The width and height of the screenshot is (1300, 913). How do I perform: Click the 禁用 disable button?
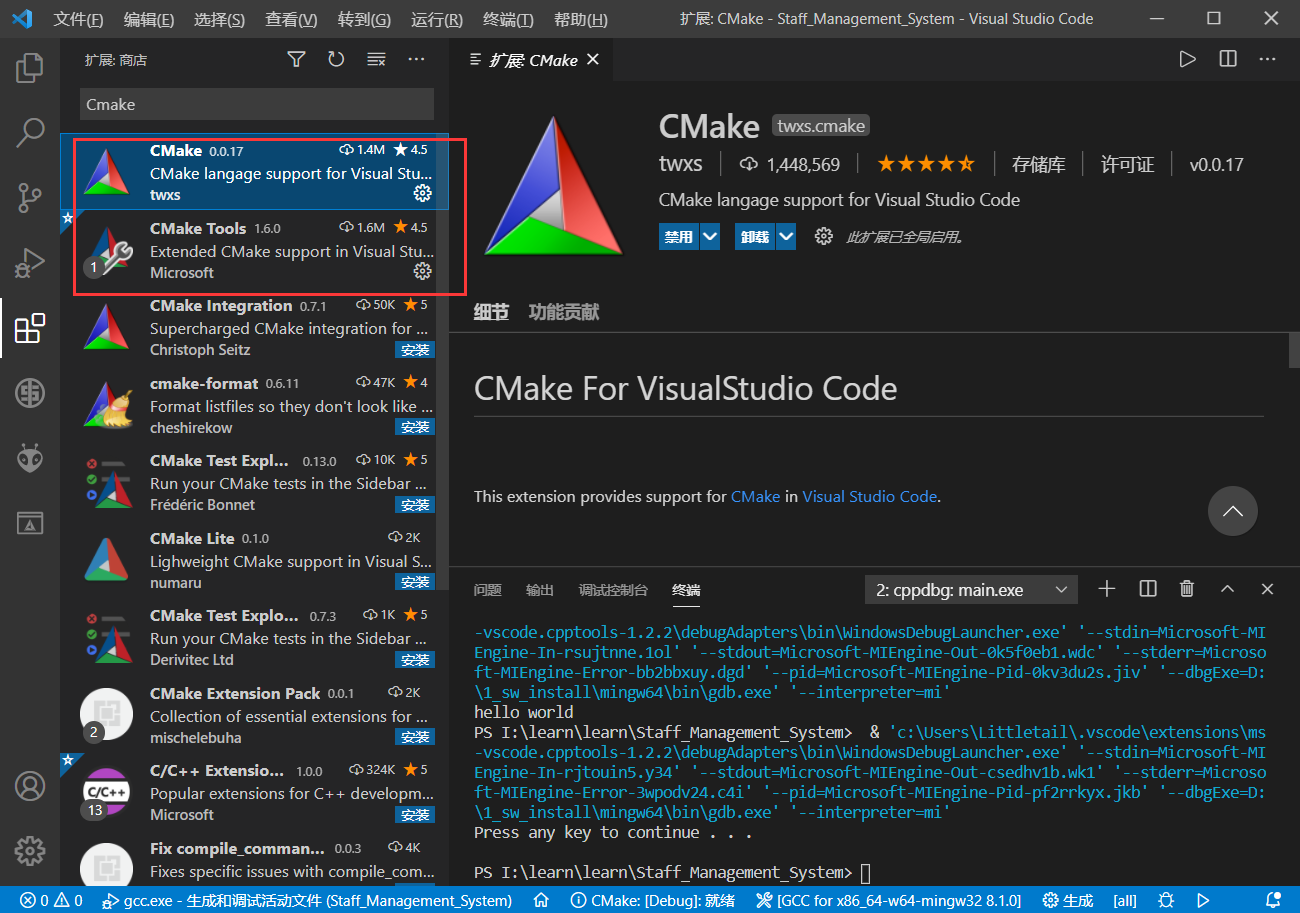coord(679,237)
